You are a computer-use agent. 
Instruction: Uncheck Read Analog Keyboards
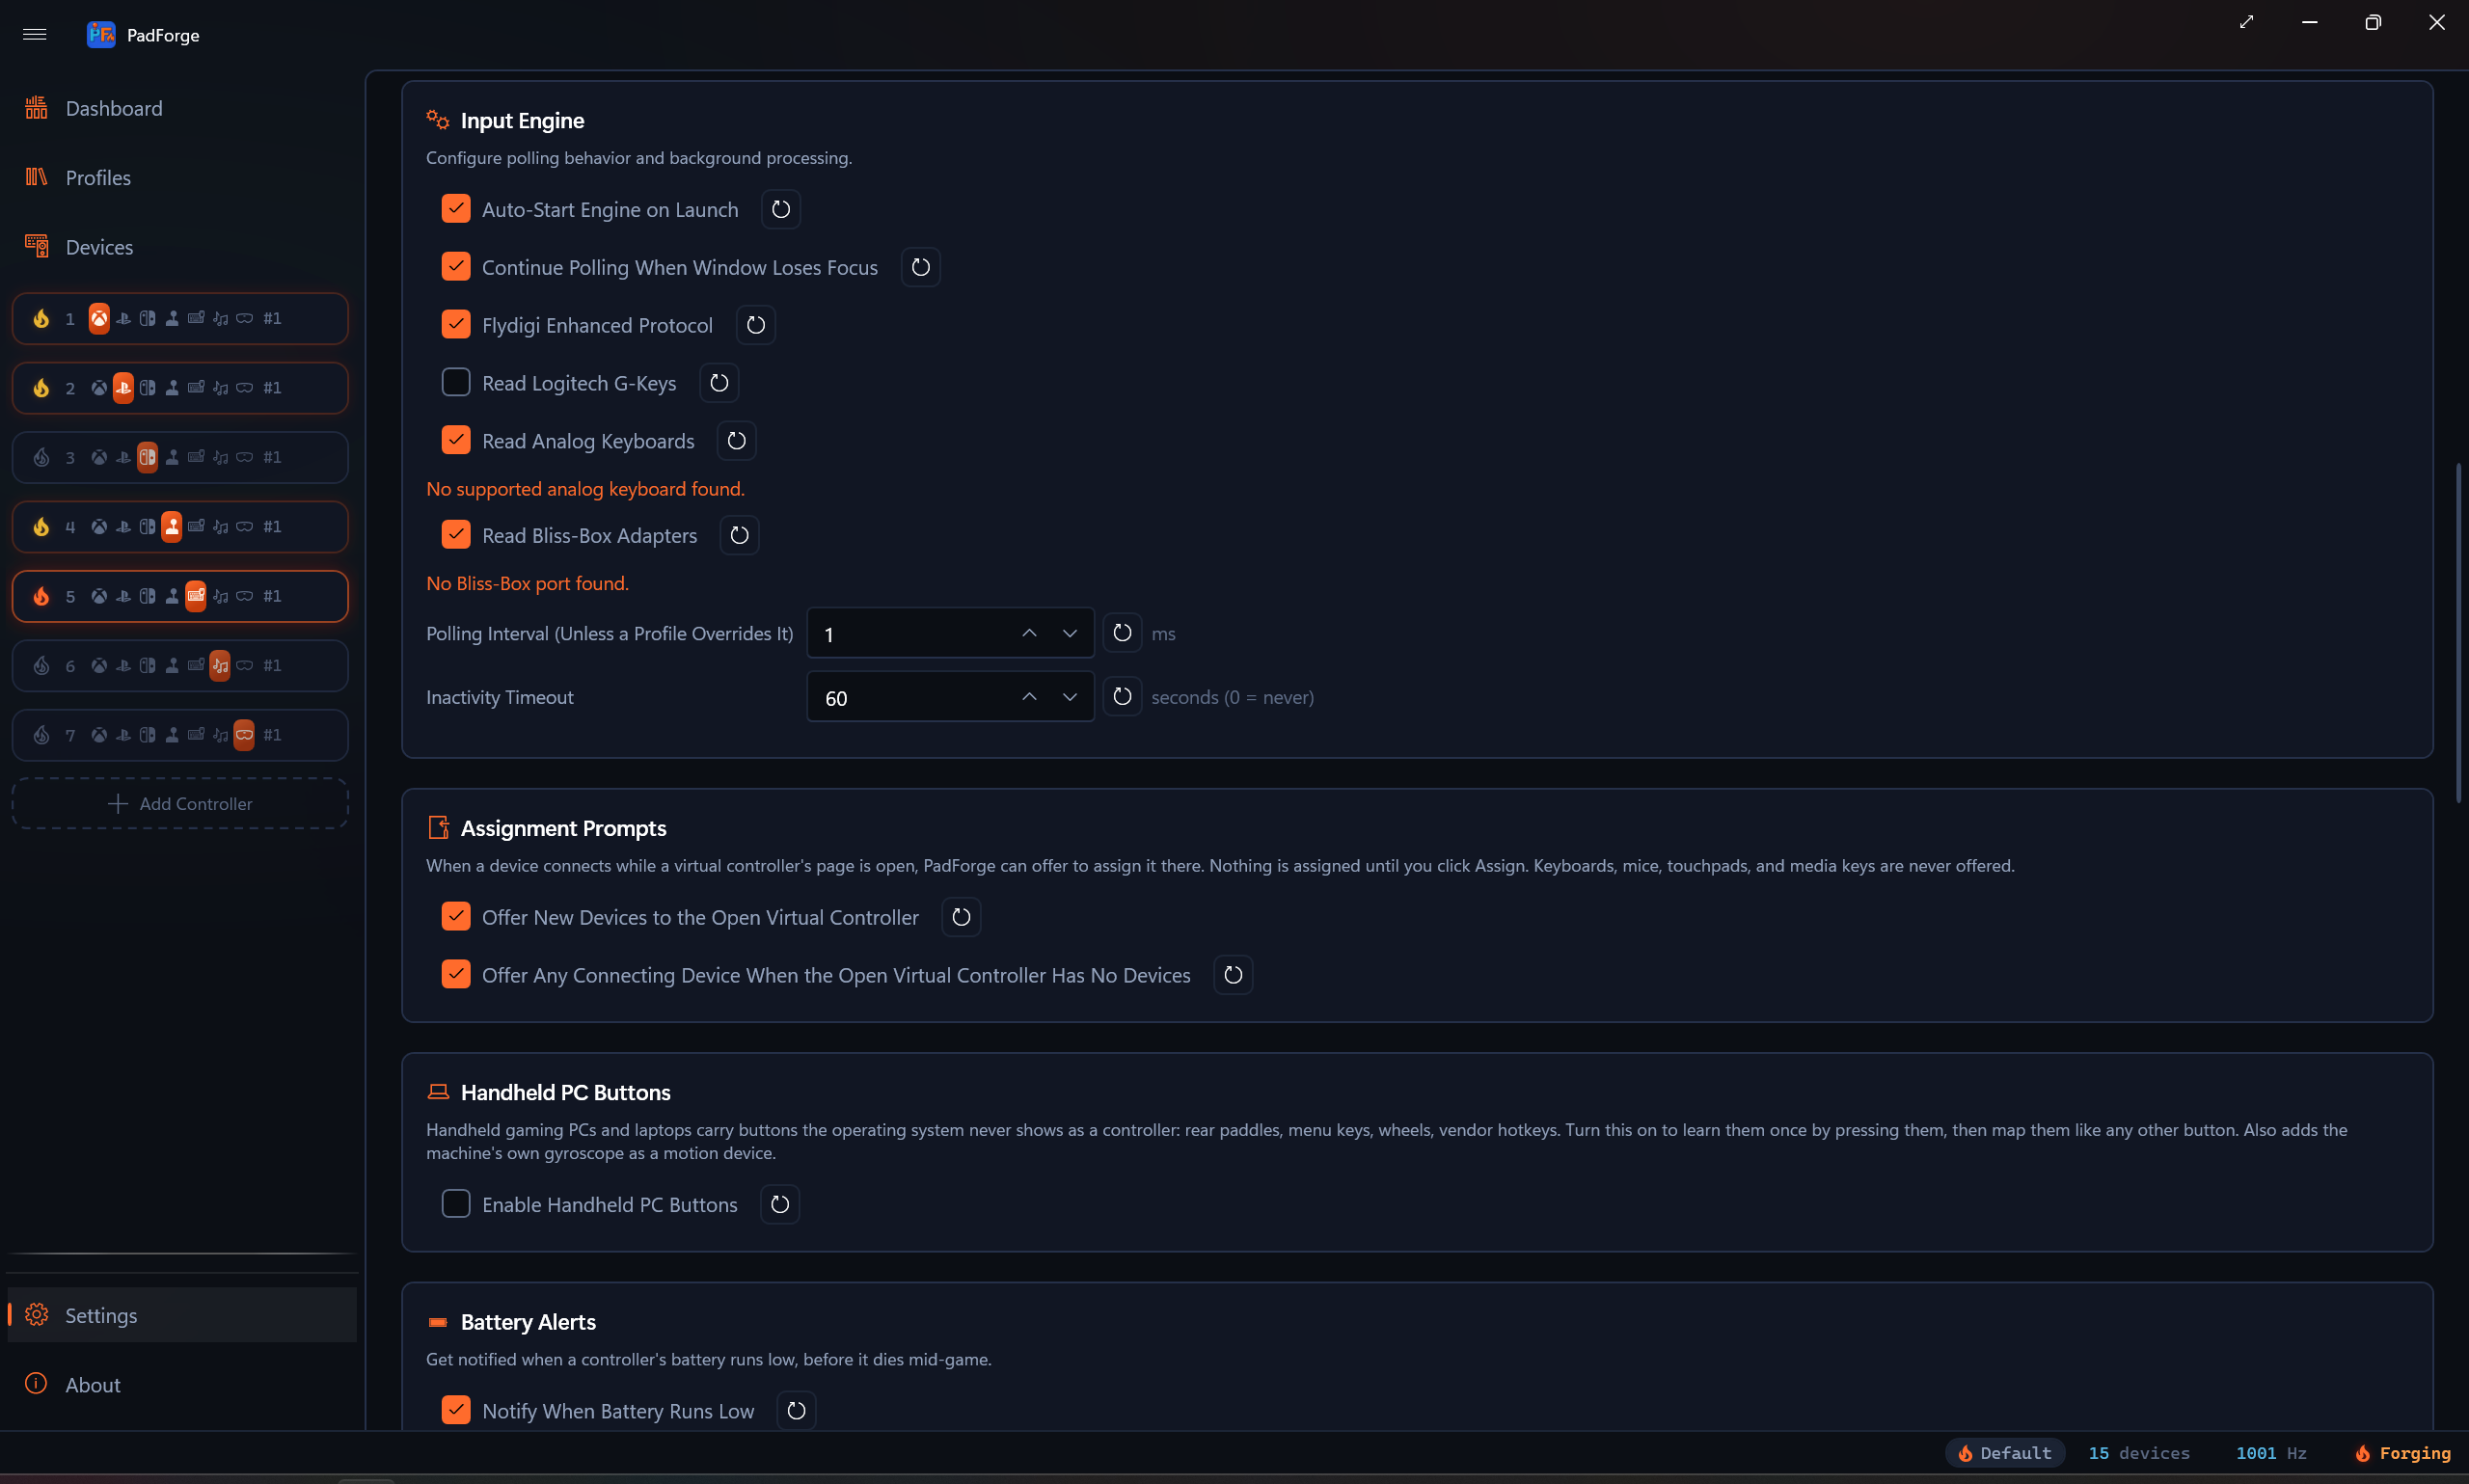(456, 441)
